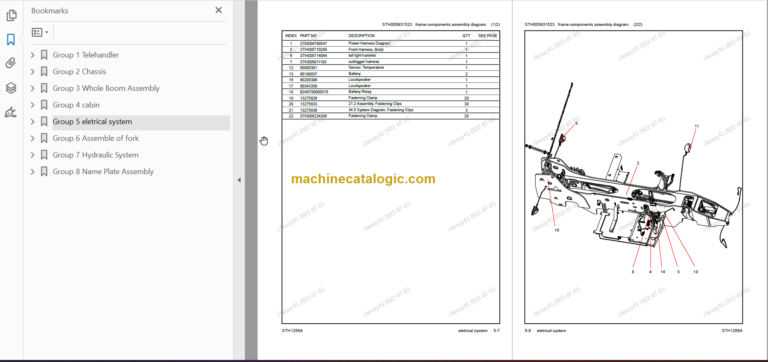Expand Group 6 Assemble of fork chevron

pos(32,139)
